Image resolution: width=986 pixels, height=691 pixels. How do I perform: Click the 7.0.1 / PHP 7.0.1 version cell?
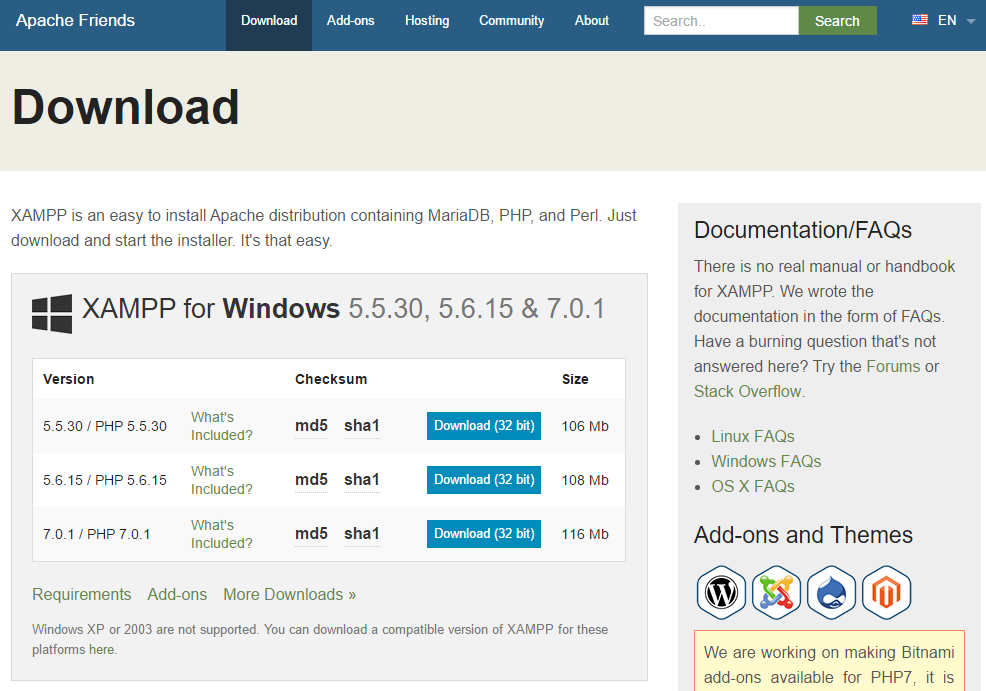pos(97,534)
